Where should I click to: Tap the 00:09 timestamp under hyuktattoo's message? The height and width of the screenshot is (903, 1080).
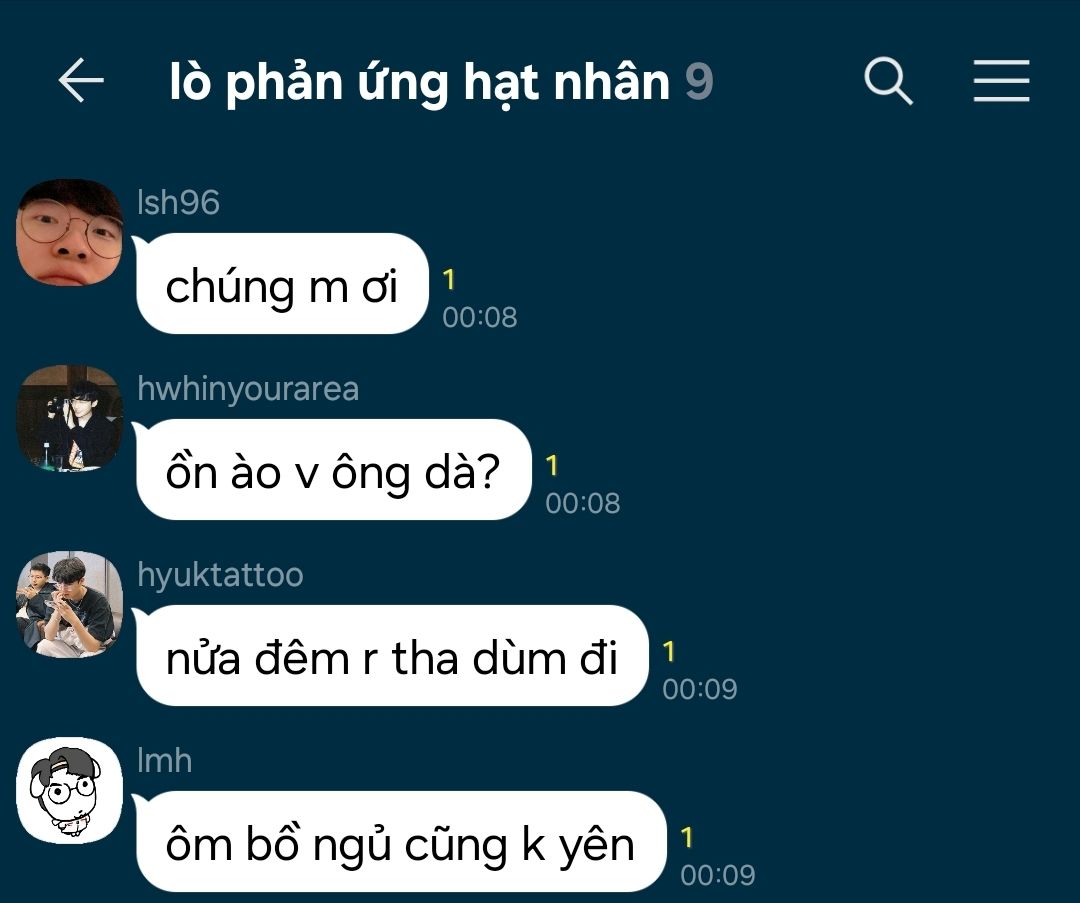700,689
